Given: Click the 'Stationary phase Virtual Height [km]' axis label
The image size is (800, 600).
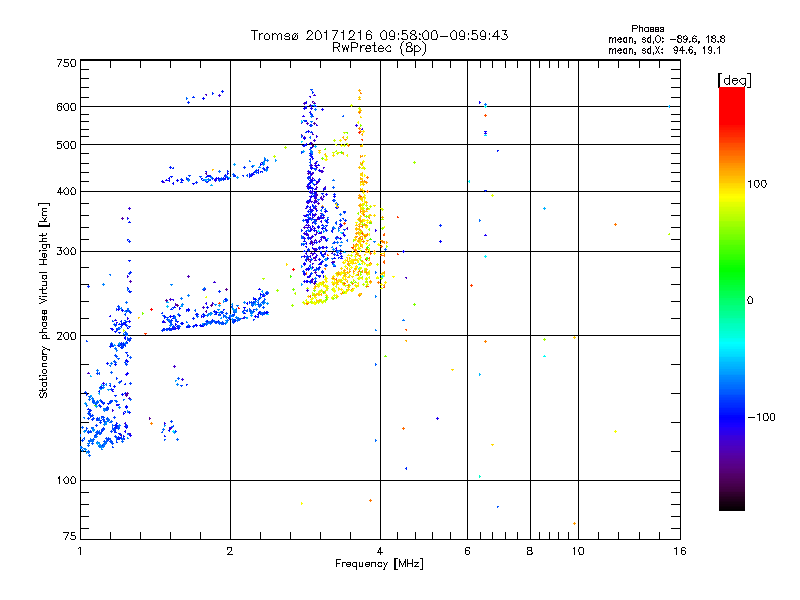Looking at the screenshot, I should click(43, 300).
